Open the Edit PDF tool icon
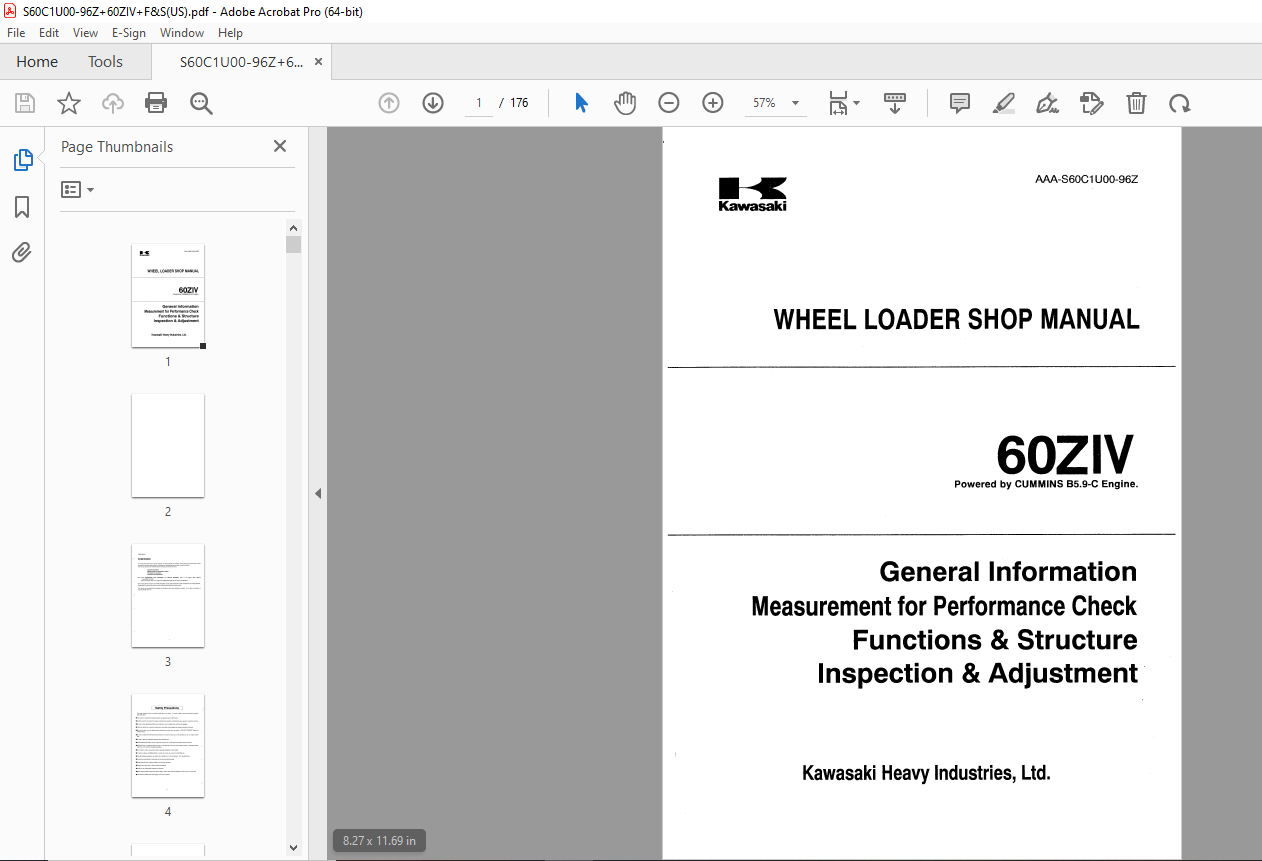1262x861 pixels. click(x=1092, y=103)
